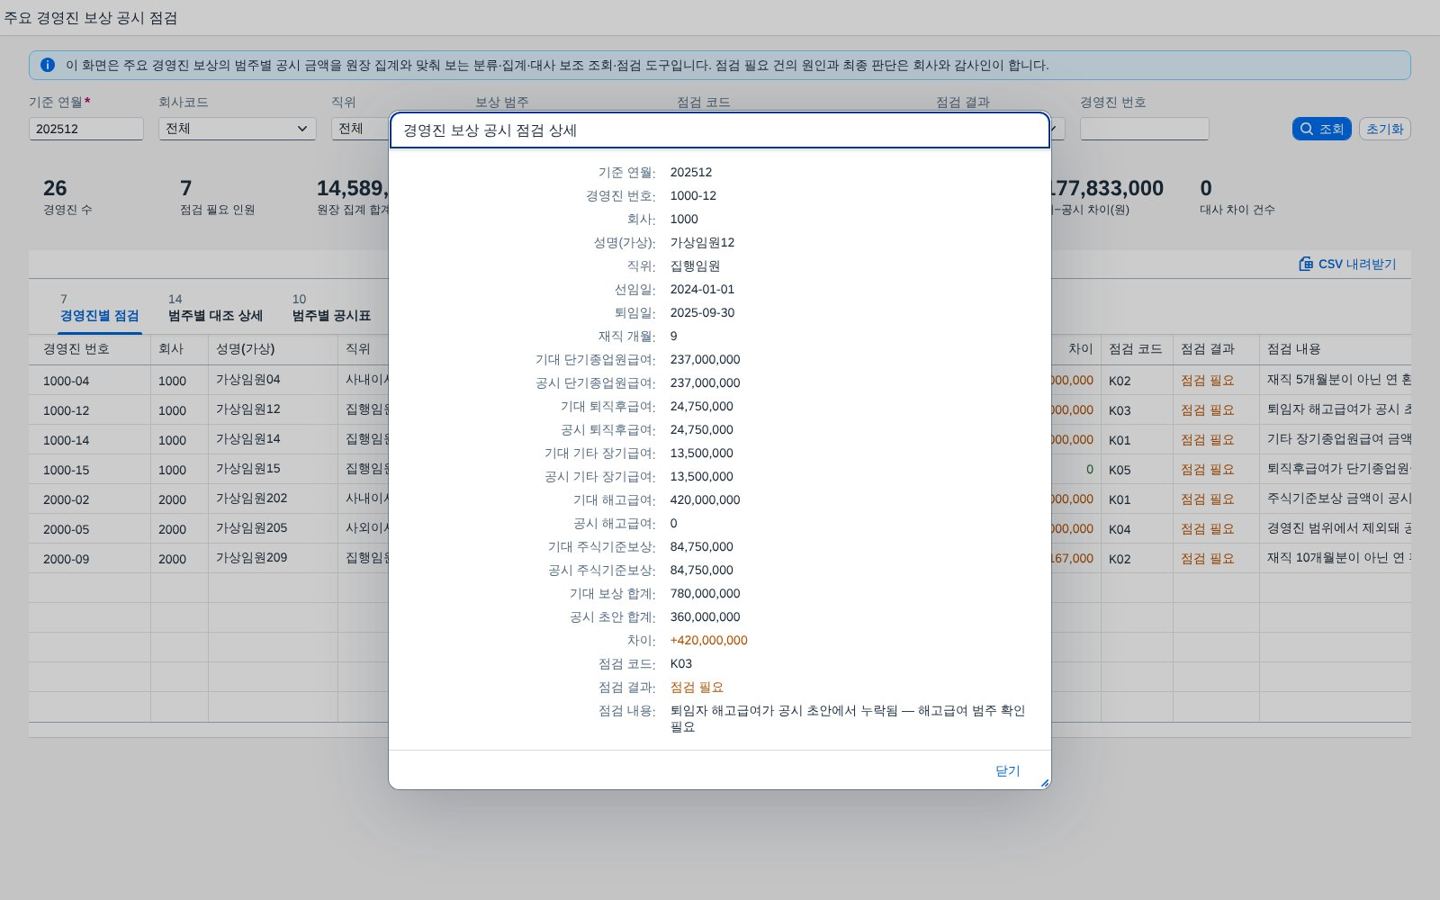Click the 780,000,000 기대 보상 합계 value

click(x=705, y=594)
